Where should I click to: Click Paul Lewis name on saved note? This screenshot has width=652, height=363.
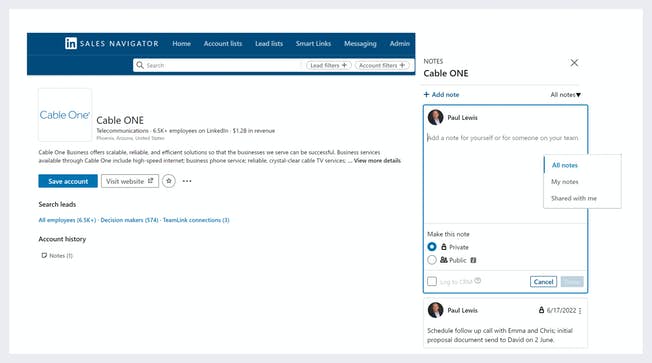[x=462, y=310]
